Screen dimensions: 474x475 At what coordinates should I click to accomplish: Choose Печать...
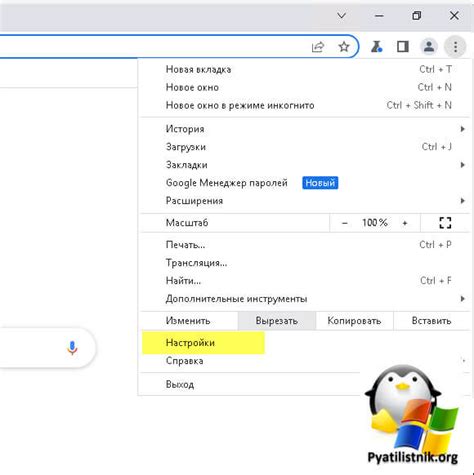pos(305,245)
